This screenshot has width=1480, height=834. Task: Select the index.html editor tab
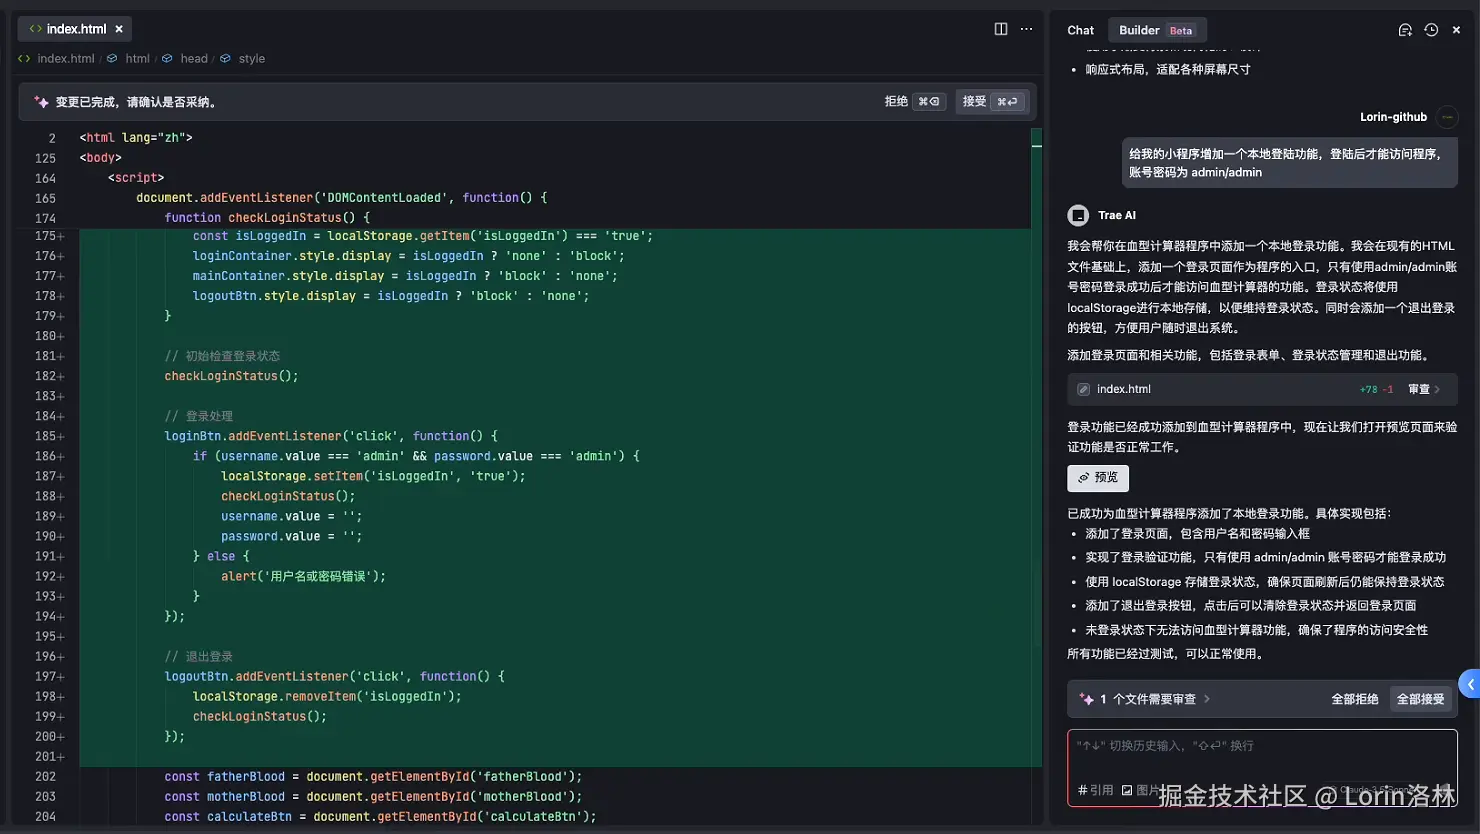tap(75, 29)
